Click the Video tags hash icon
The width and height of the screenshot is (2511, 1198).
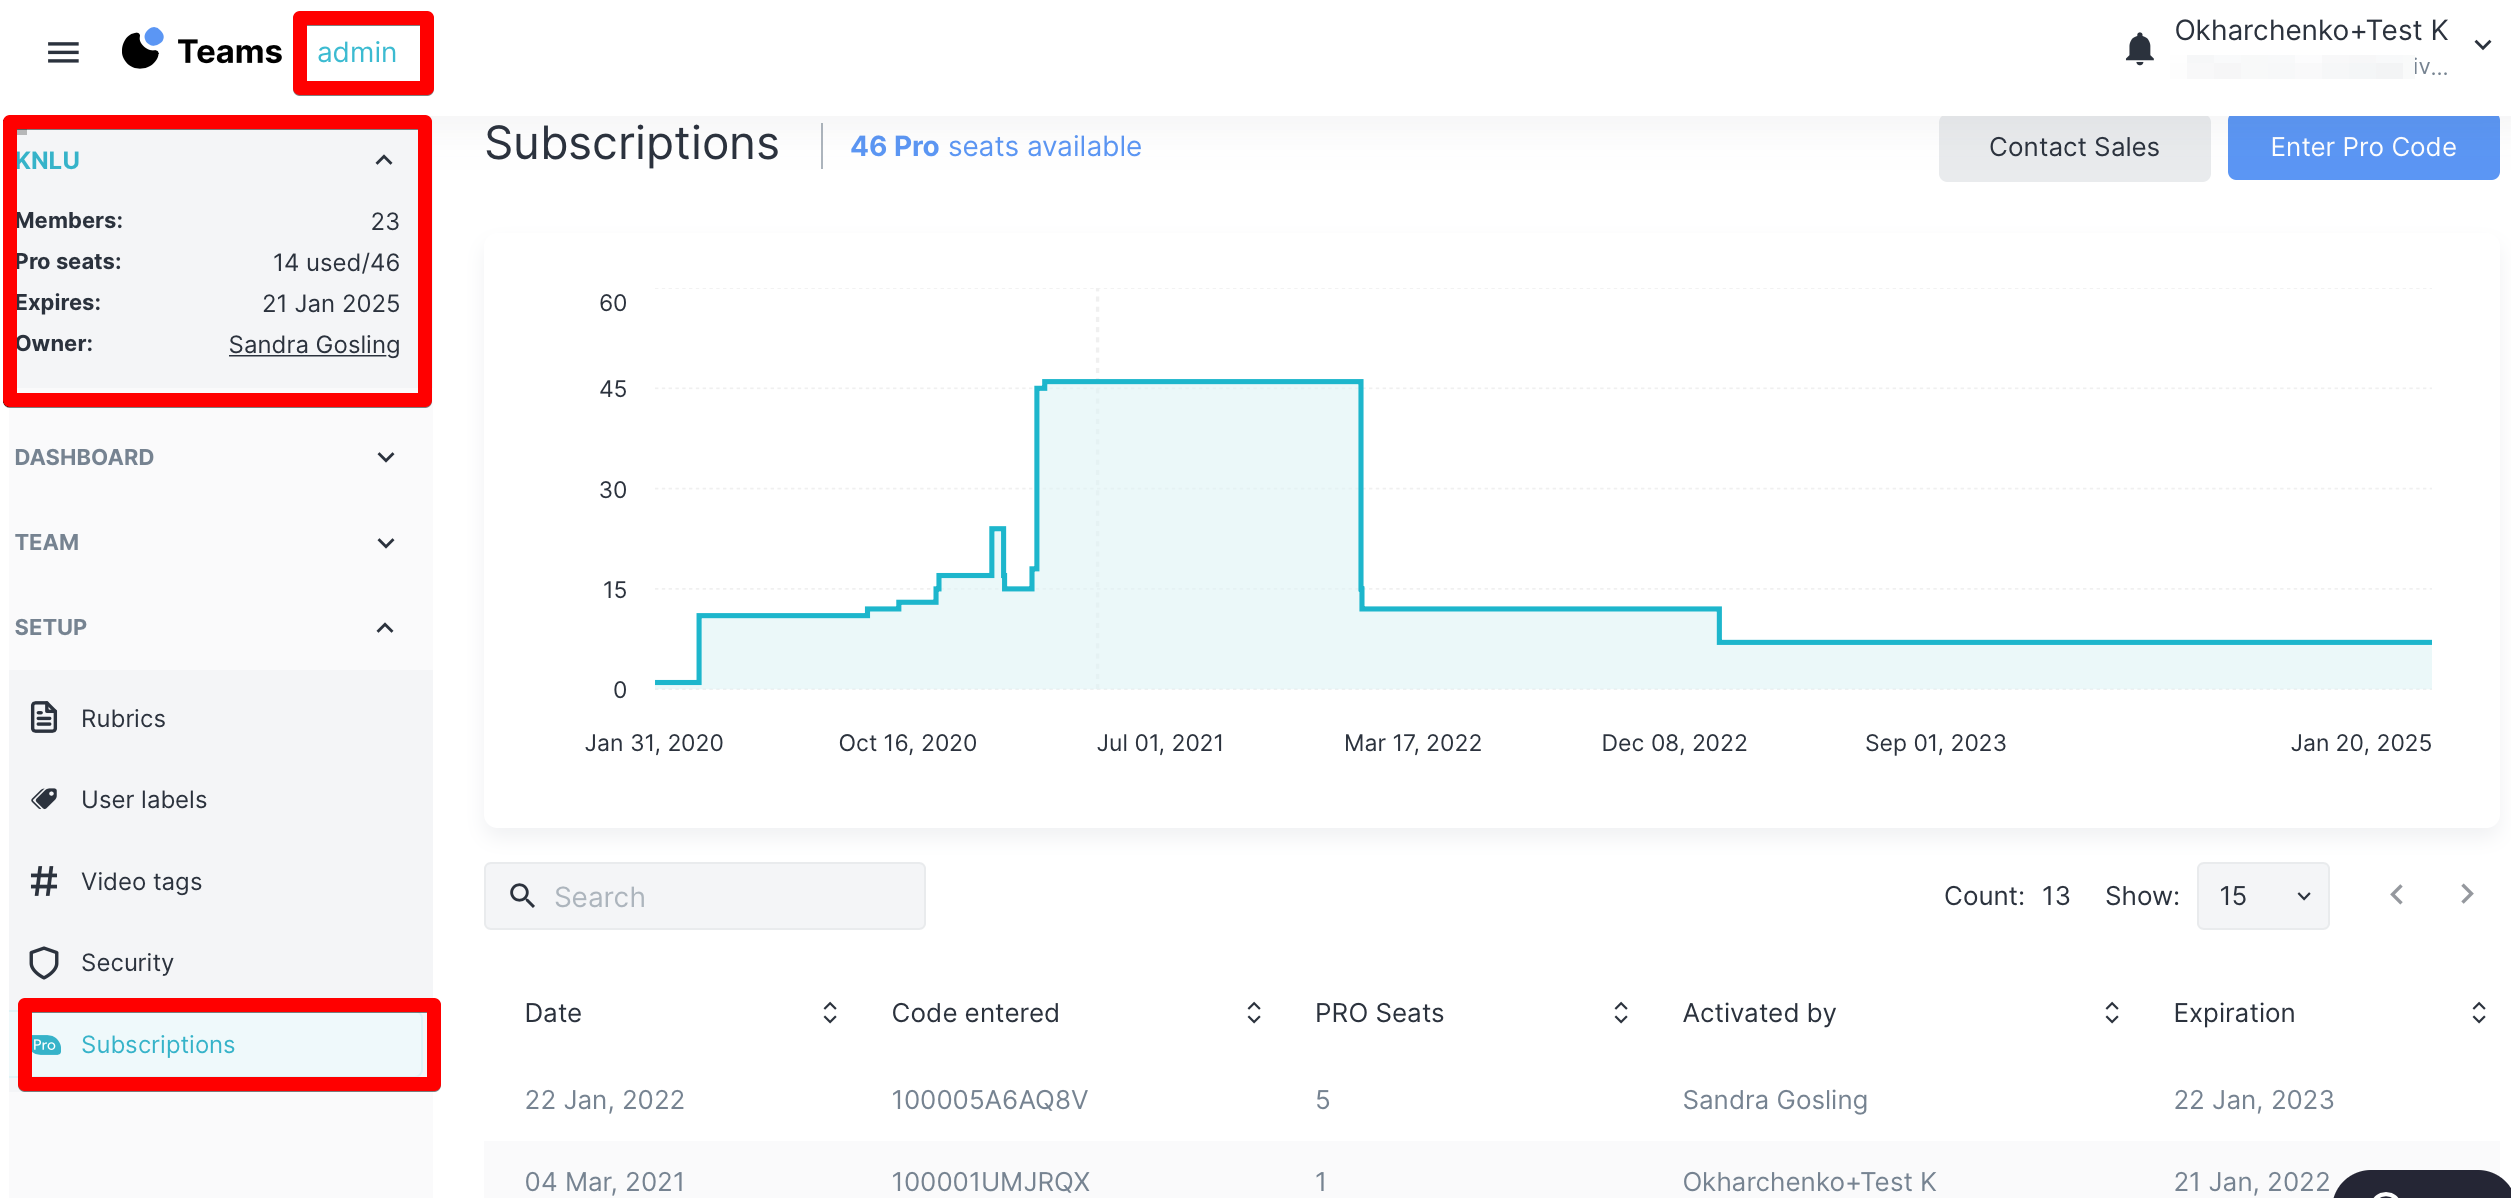click(x=44, y=880)
